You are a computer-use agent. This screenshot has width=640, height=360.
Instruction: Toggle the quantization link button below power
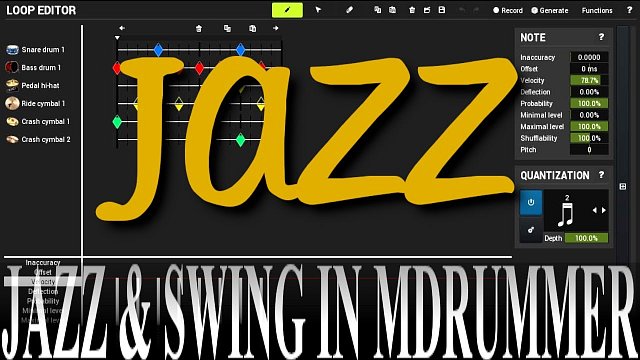pyautogui.click(x=531, y=230)
